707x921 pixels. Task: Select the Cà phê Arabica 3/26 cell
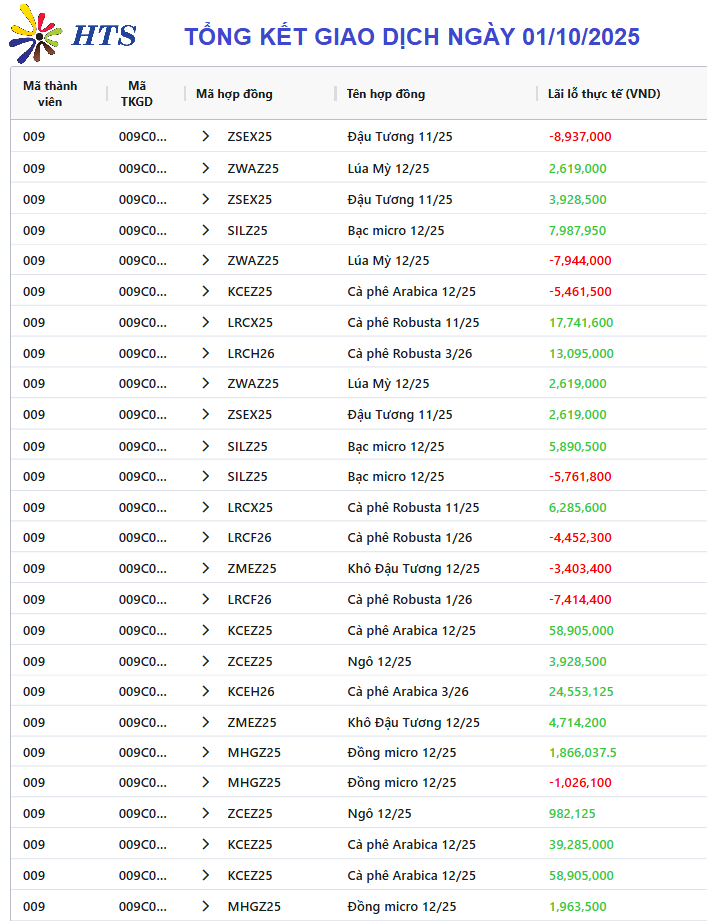pyautogui.click(x=408, y=691)
